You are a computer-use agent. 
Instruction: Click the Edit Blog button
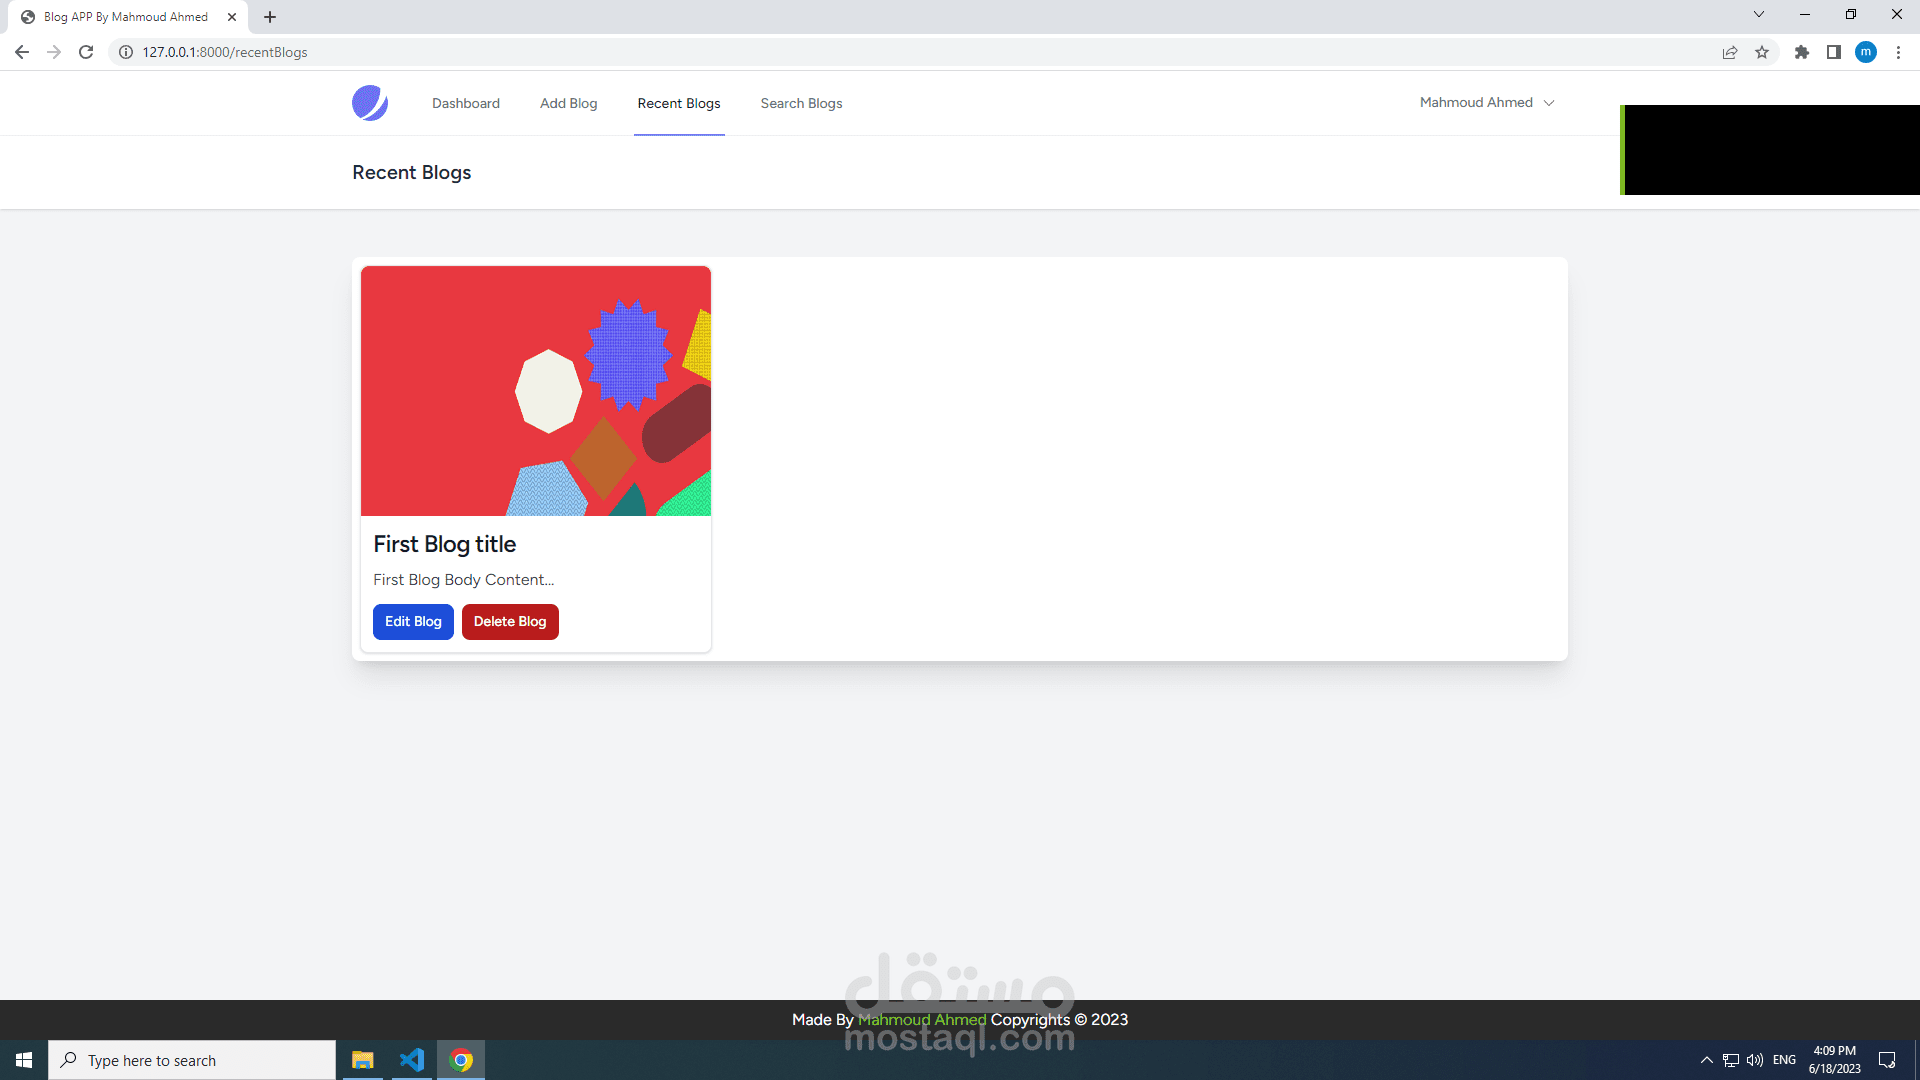(413, 621)
